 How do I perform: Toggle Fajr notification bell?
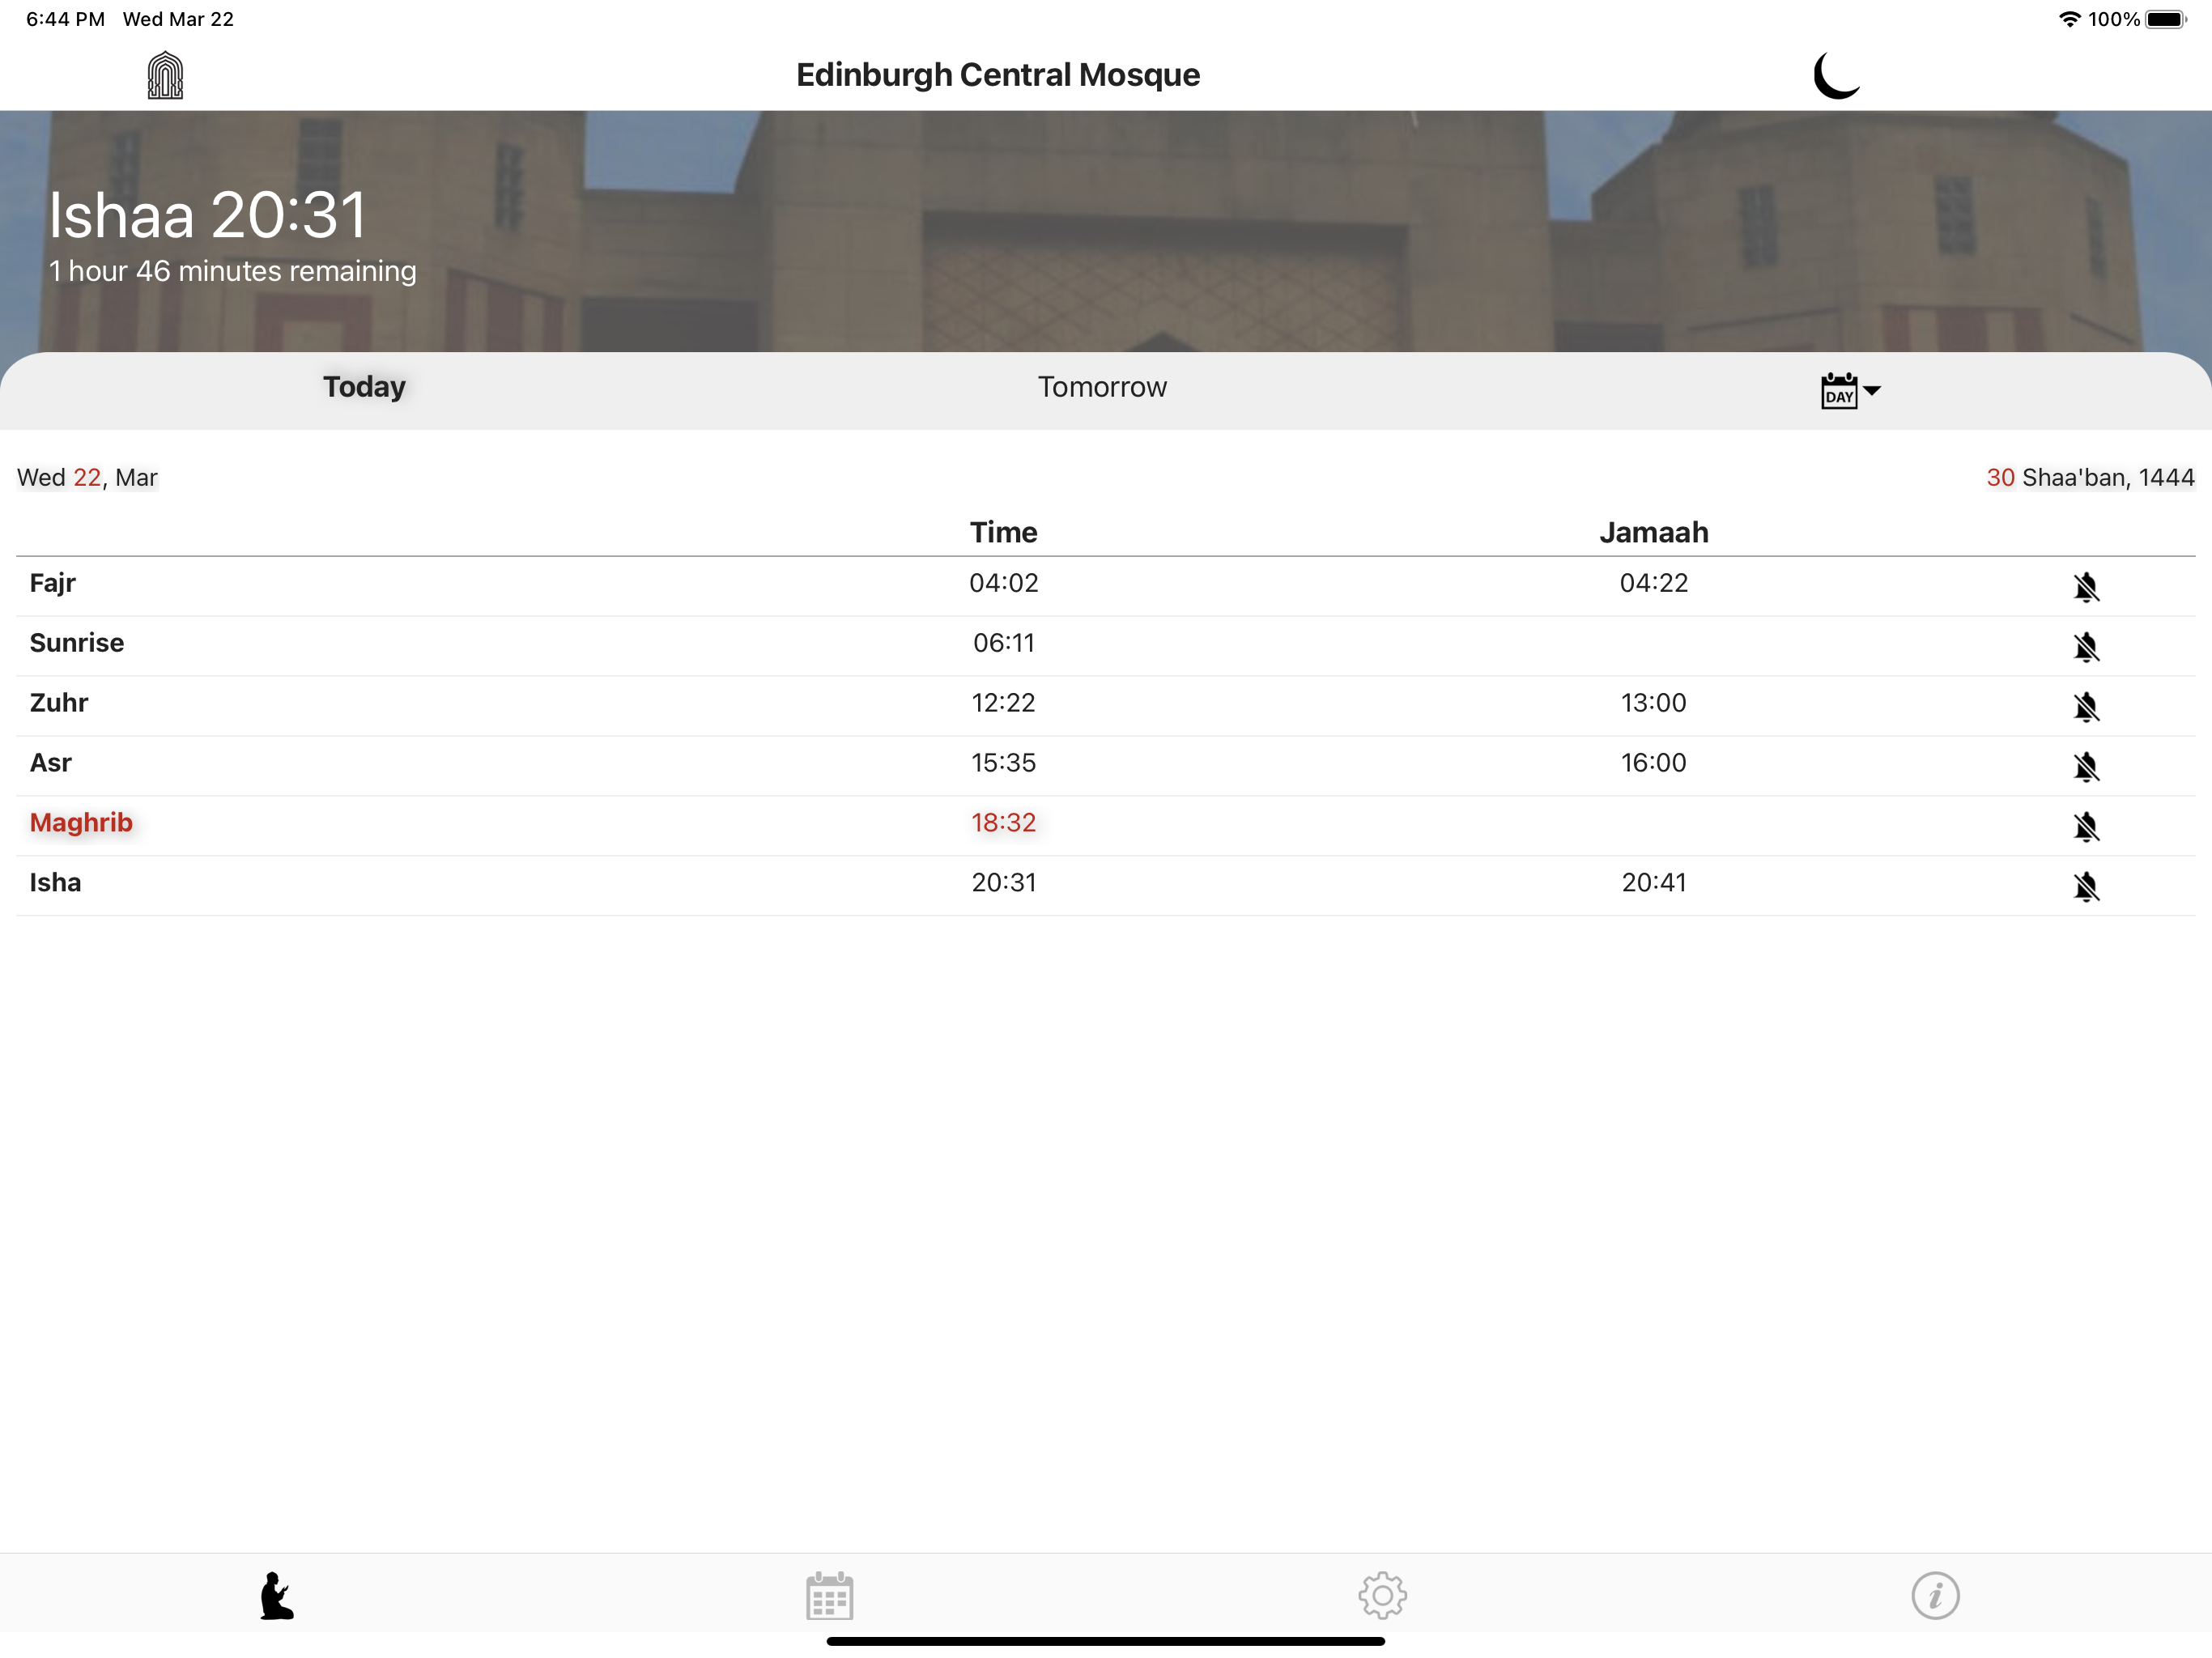tap(2085, 587)
